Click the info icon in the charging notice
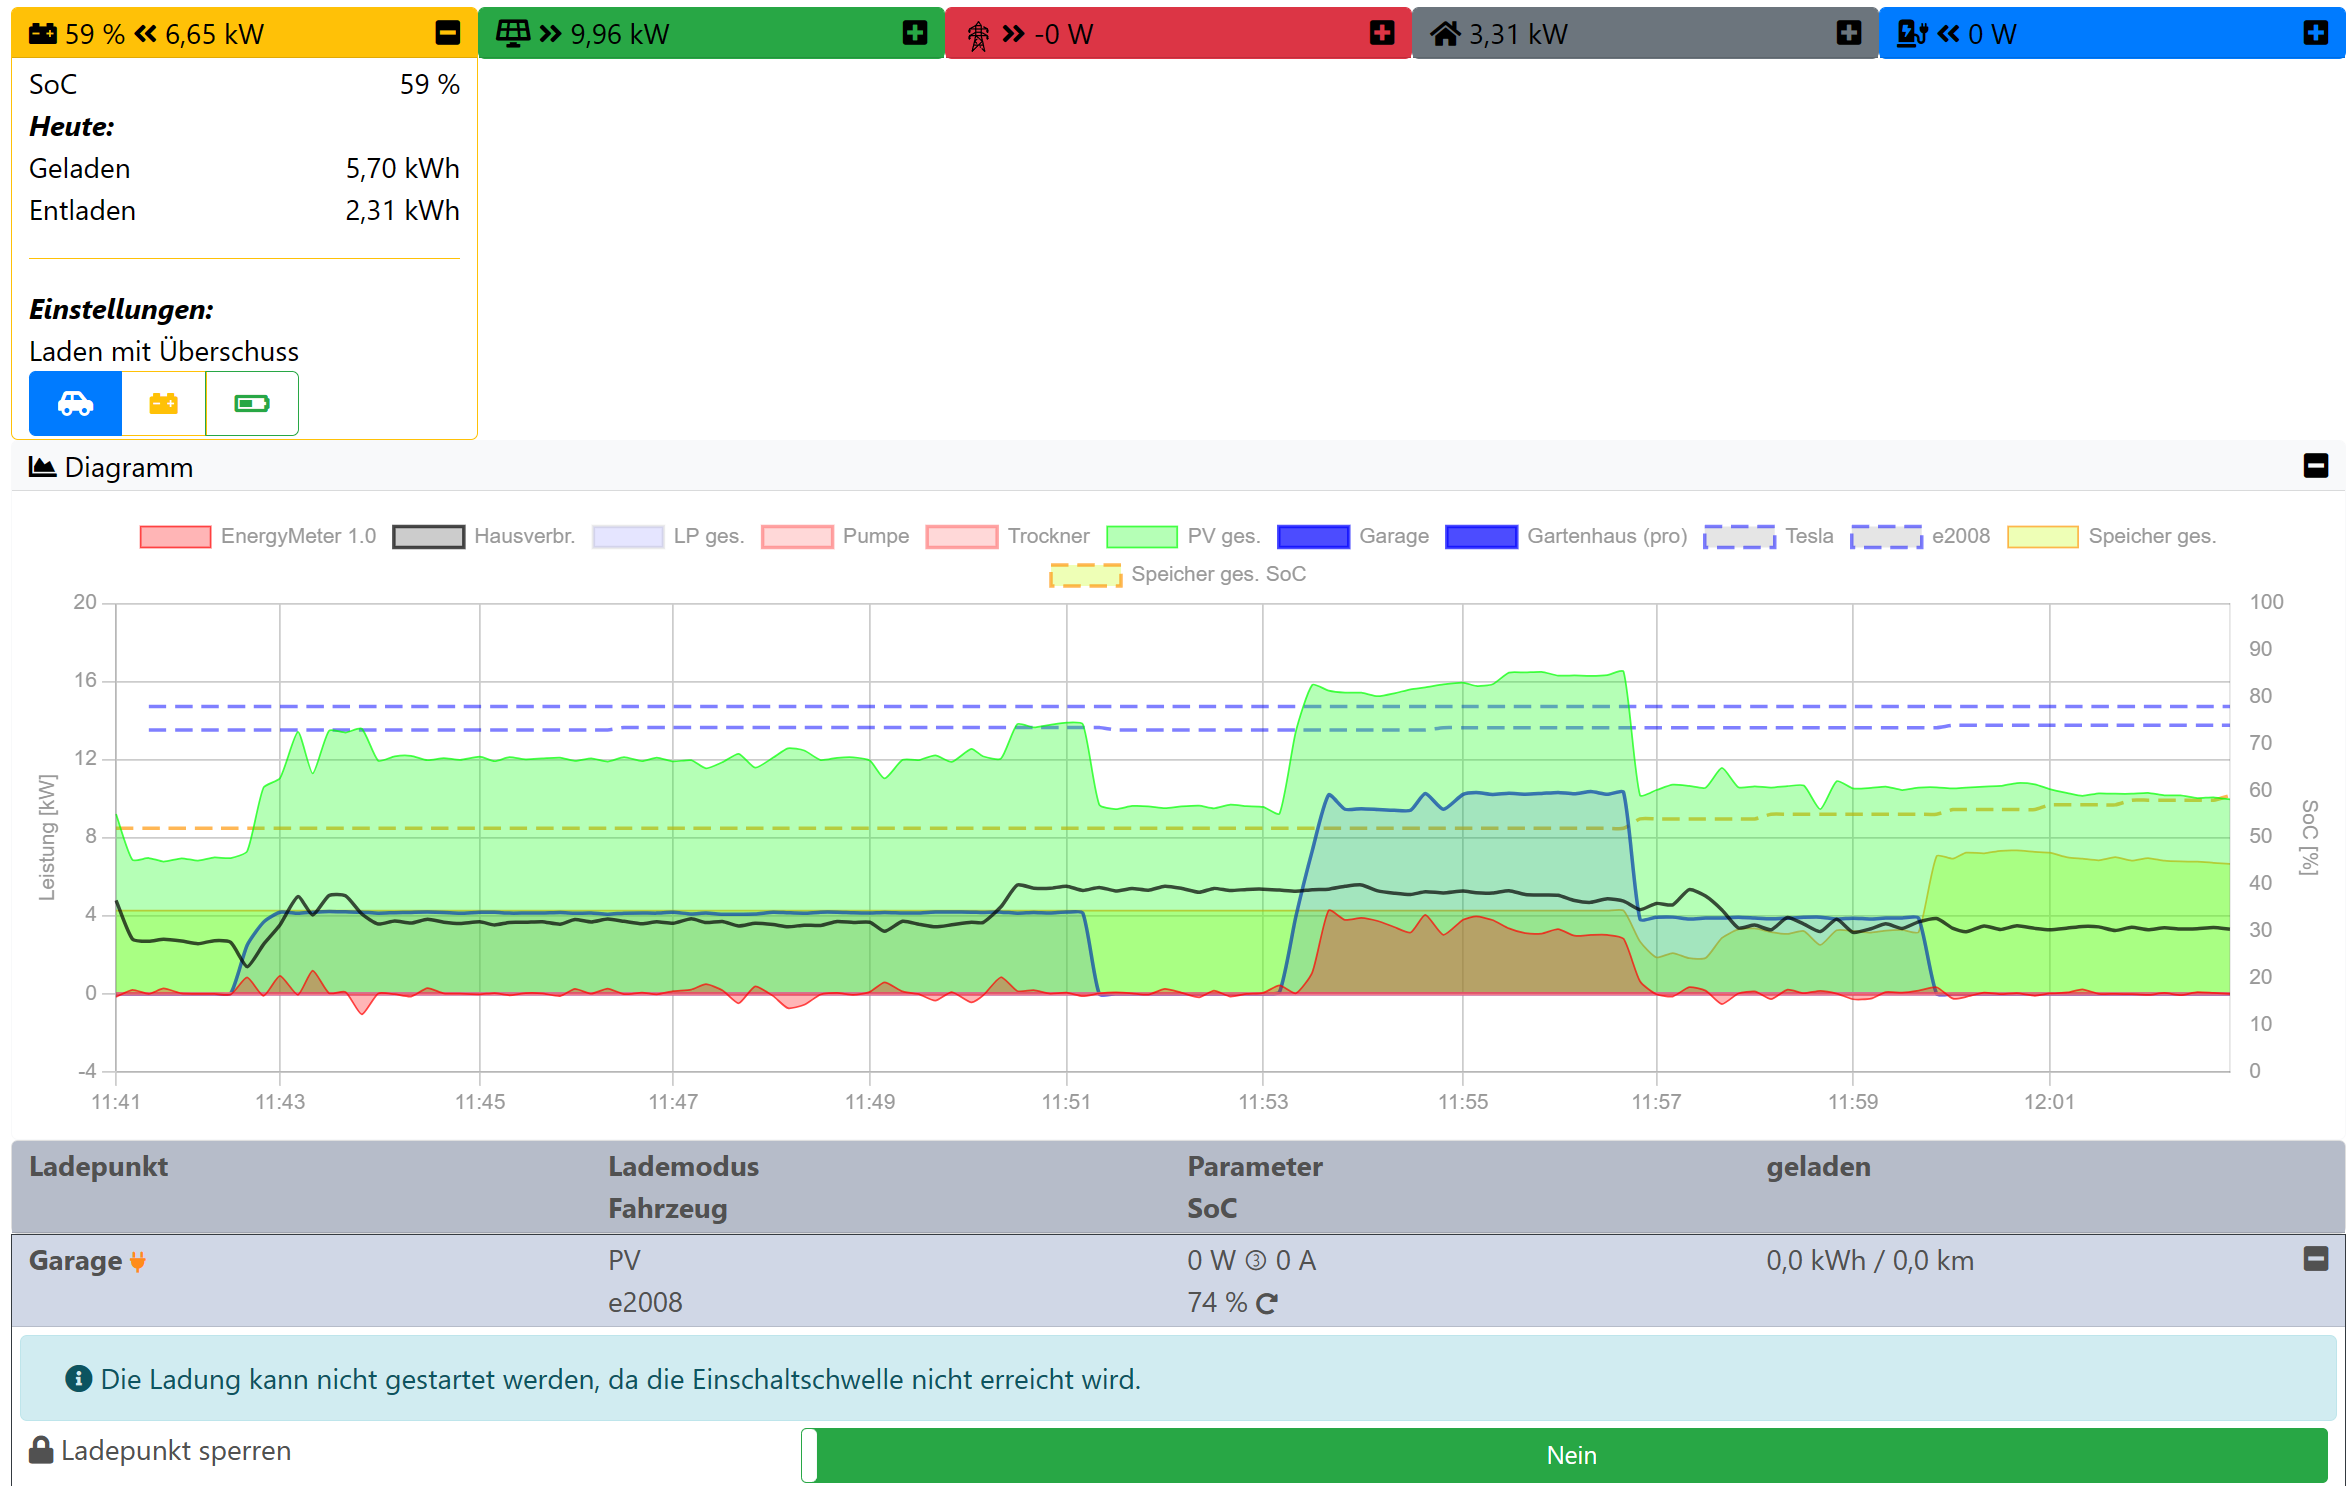2352x1486 pixels. [x=78, y=1379]
